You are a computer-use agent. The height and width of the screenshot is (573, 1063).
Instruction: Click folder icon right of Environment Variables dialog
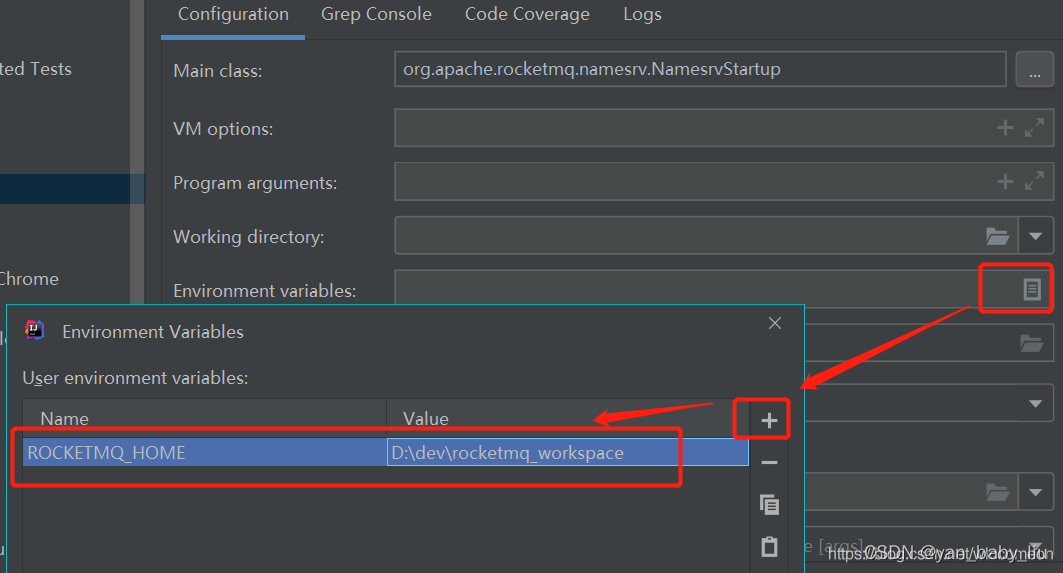(1031, 343)
